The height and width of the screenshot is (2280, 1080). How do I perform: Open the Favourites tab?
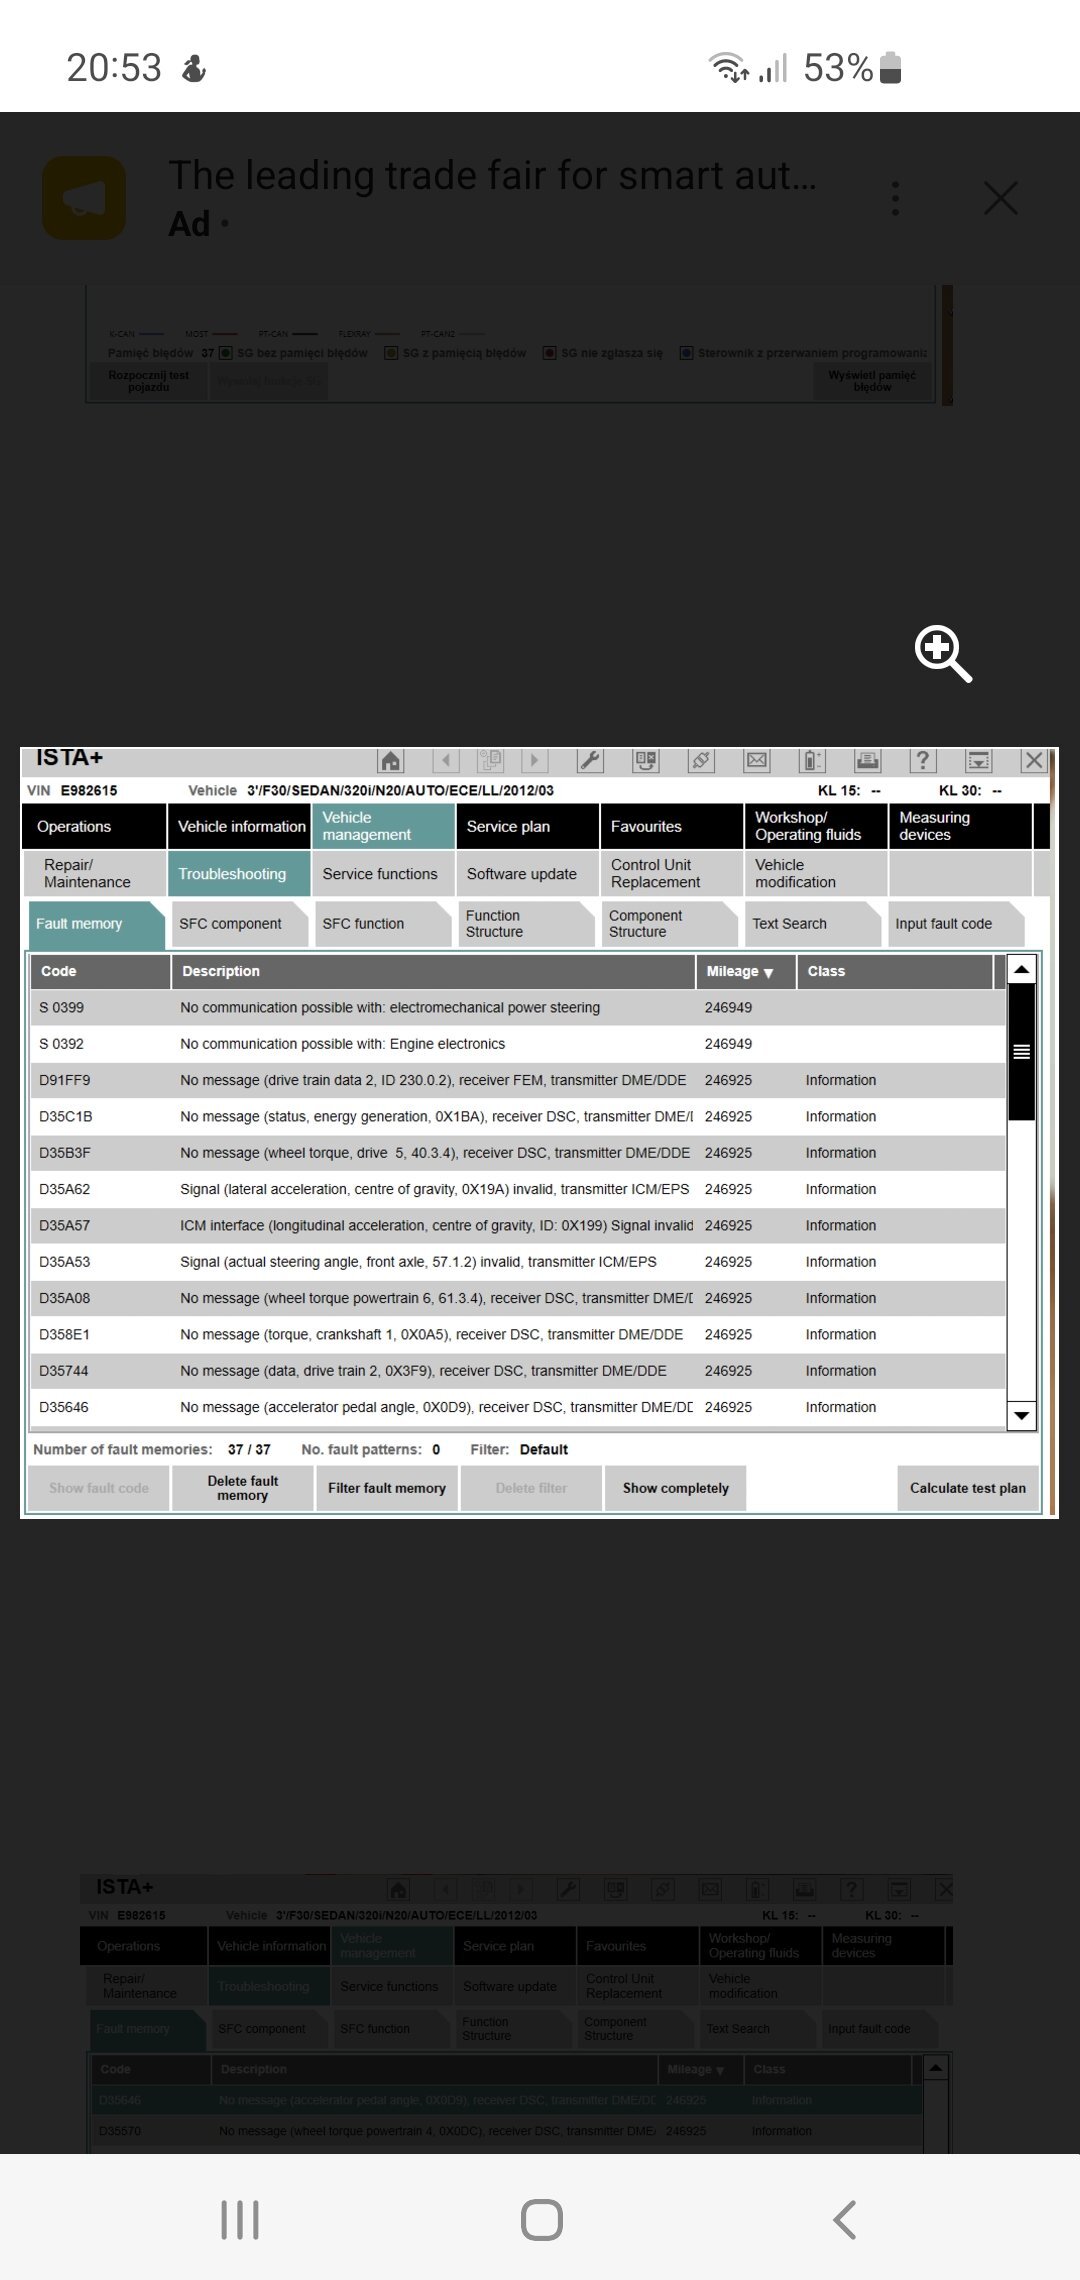coord(672,827)
